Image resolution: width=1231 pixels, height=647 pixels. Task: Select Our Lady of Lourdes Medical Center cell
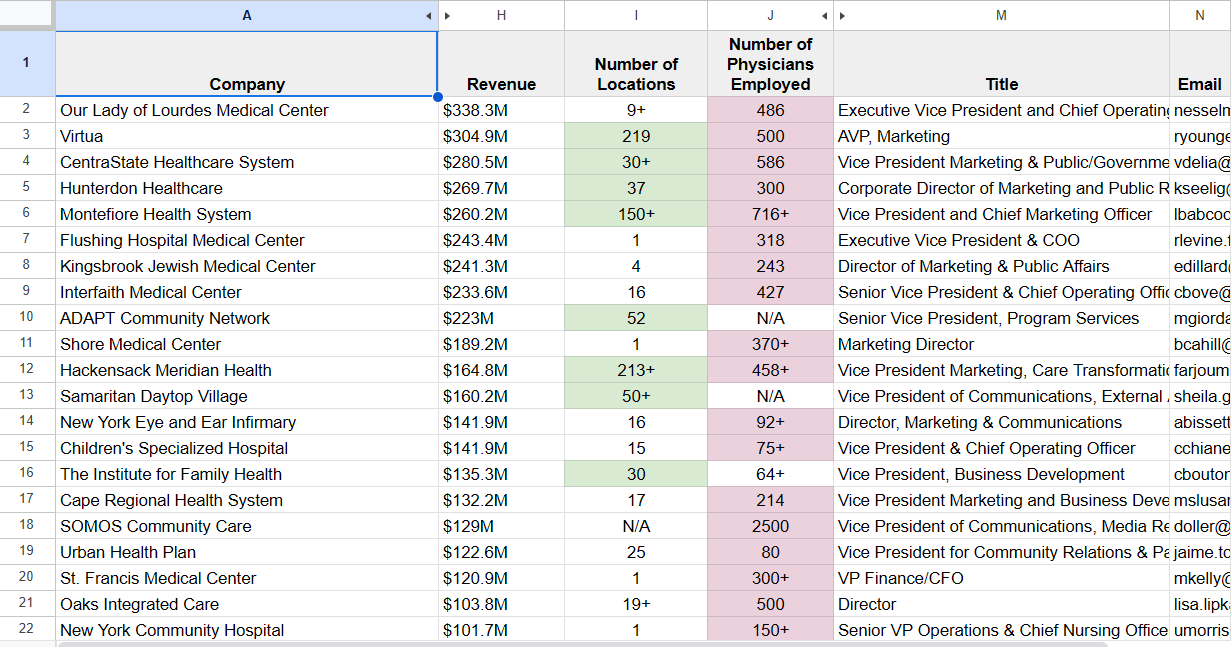click(247, 110)
